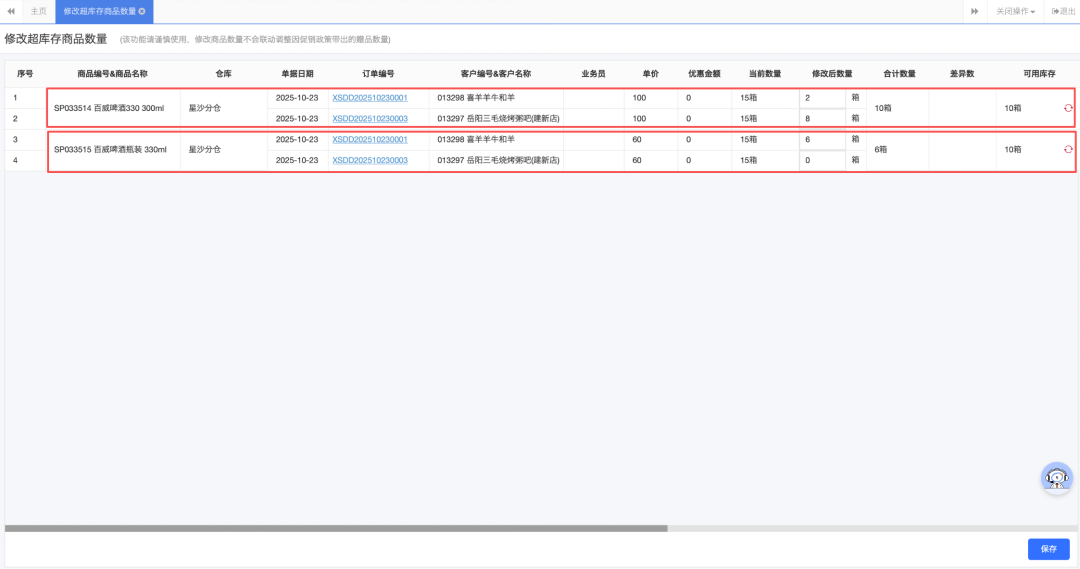The width and height of the screenshot is (1080, 569).
Task: Click the horizontal scrollbar thumb at bottom
Action: coord(336,528)
